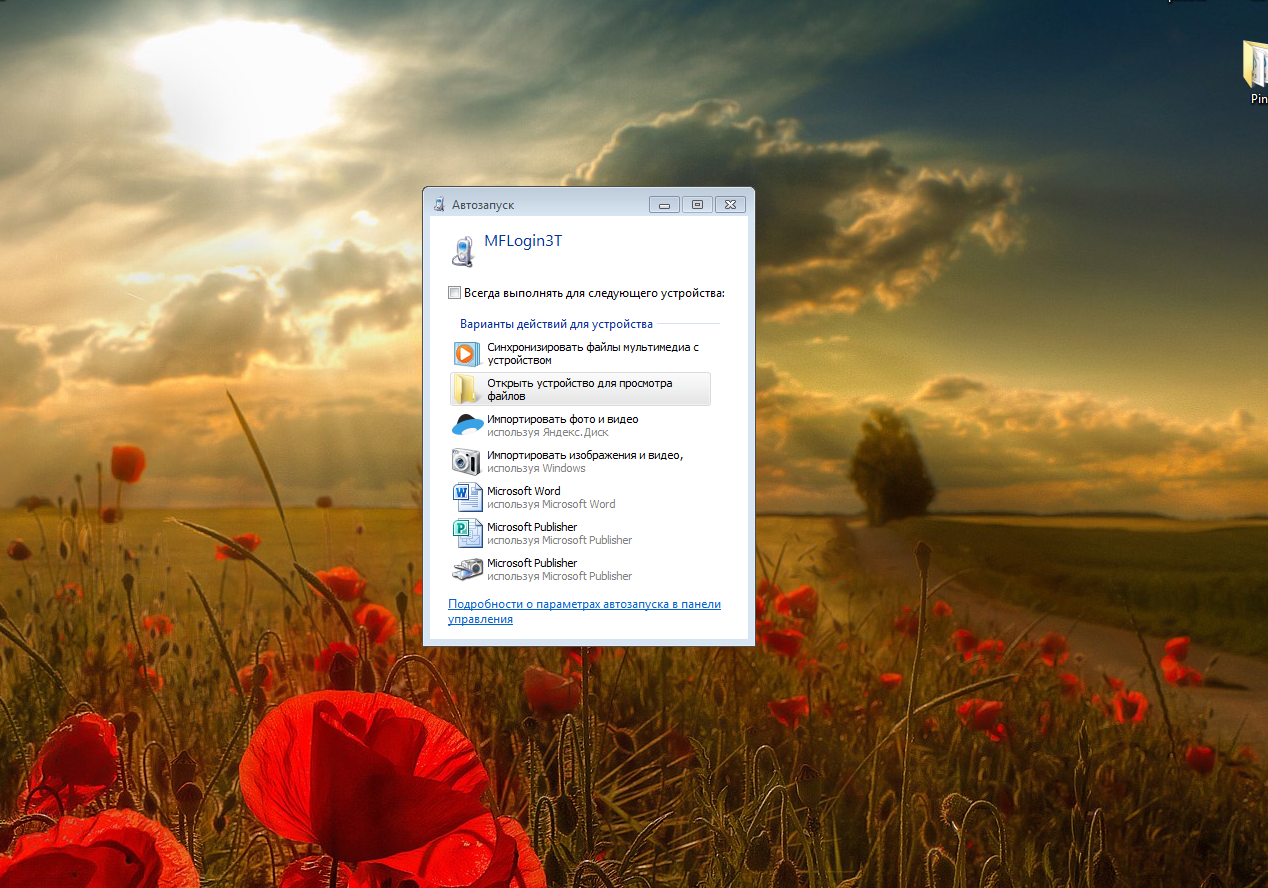Minimize the Автозапуск window
This screenshot has width=1268, height=888.
pos(664,205)
